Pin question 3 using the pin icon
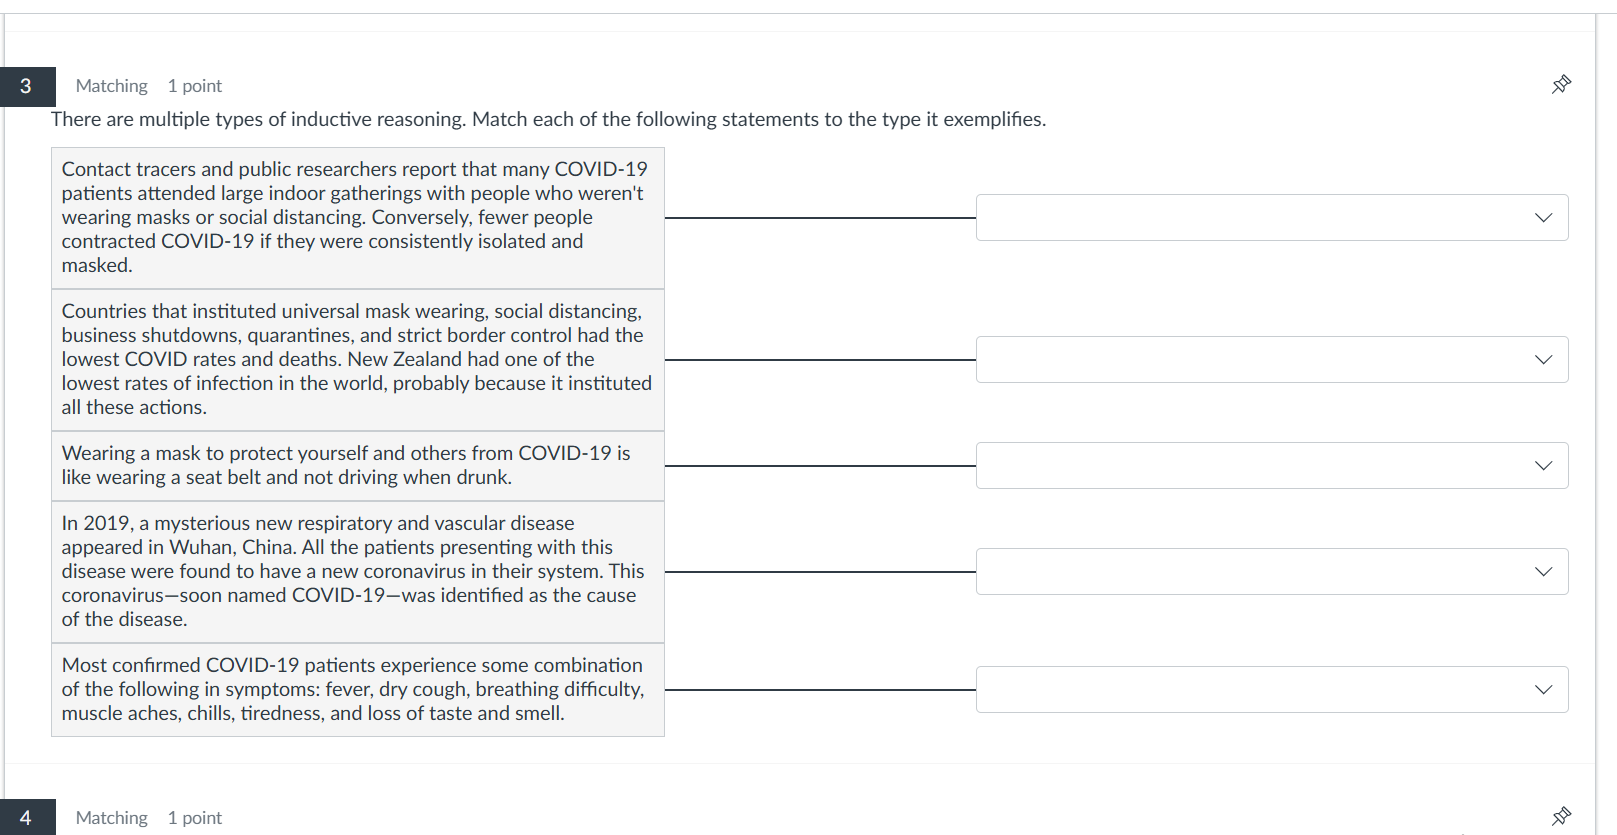Screen dimensions: 1617x835 [x=1561, y=85]
